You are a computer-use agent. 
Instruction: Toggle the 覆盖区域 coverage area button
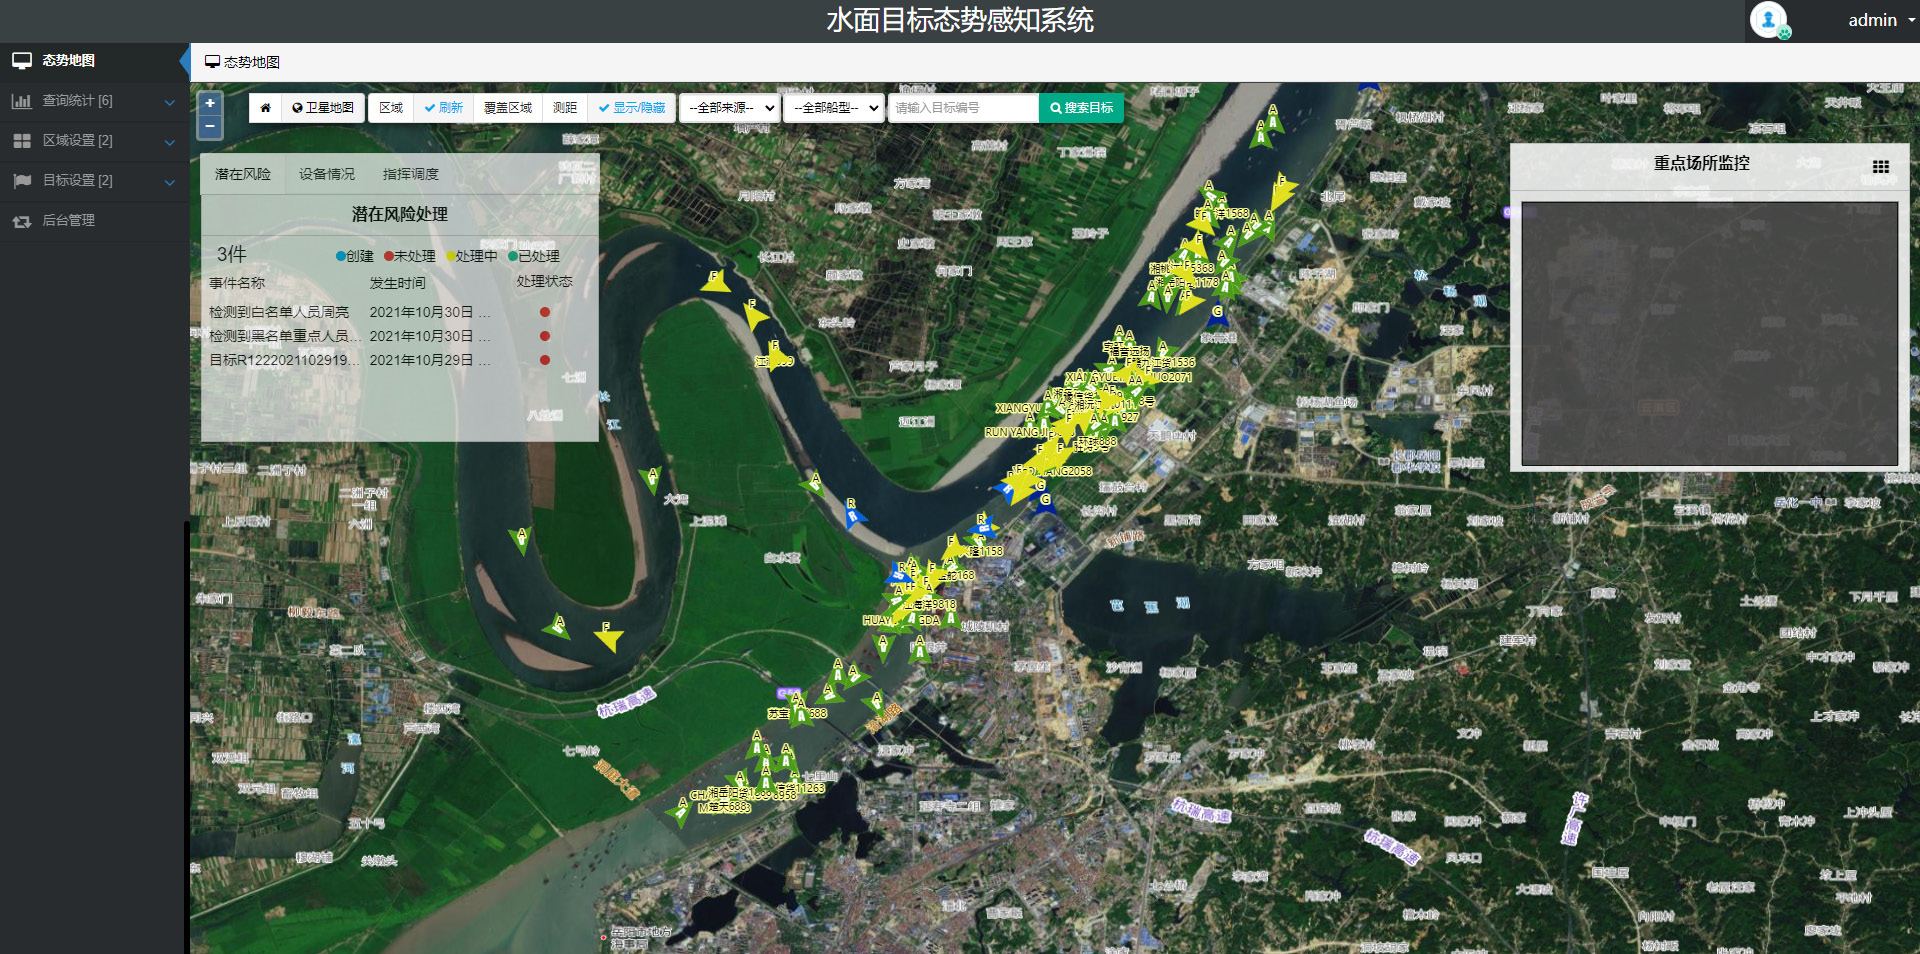pos(508,108)
